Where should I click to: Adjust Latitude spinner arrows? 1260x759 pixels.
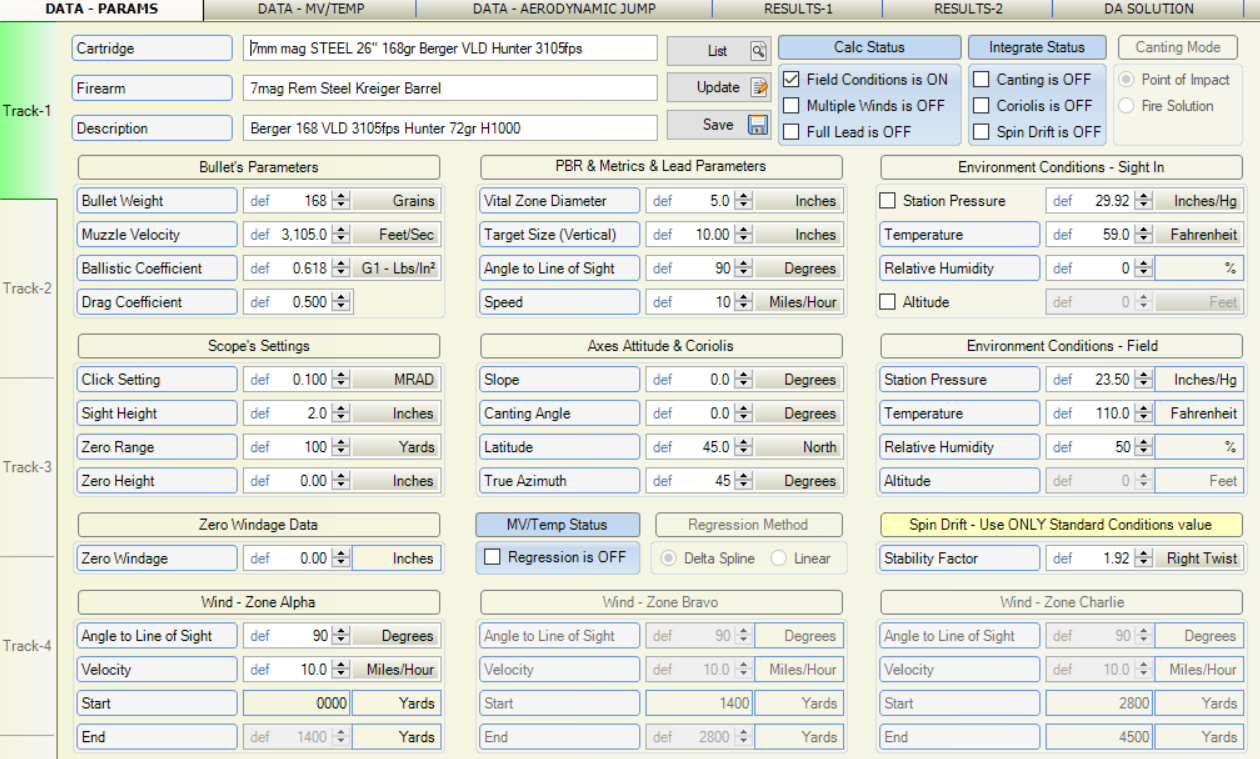(x=744, y=447)
